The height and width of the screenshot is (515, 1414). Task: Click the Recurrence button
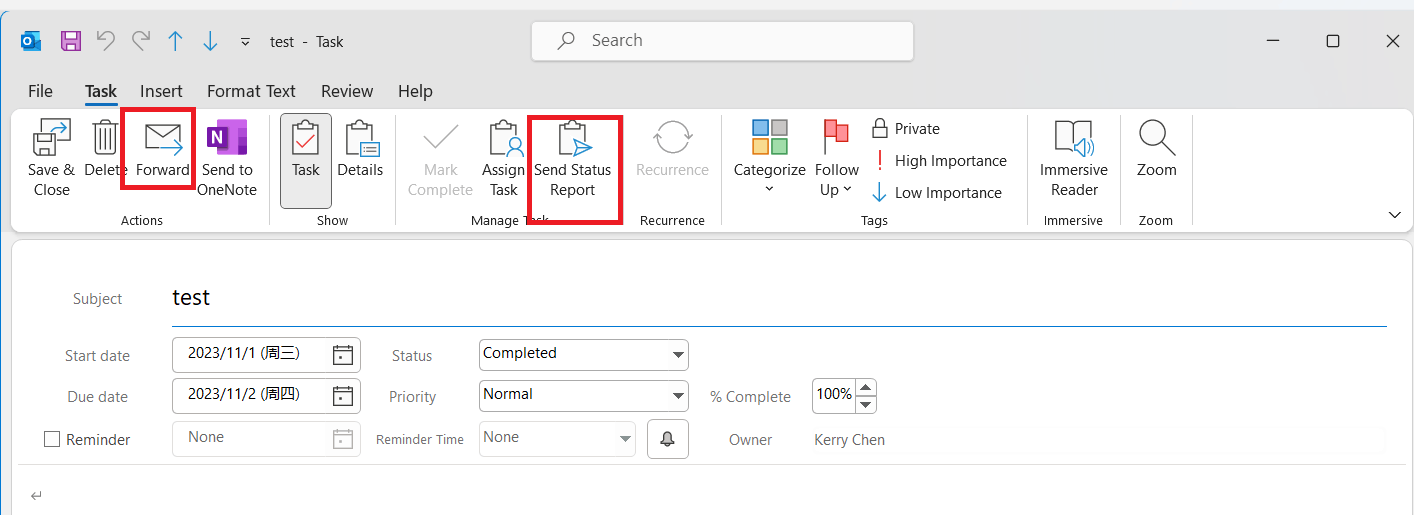point(673,150)
